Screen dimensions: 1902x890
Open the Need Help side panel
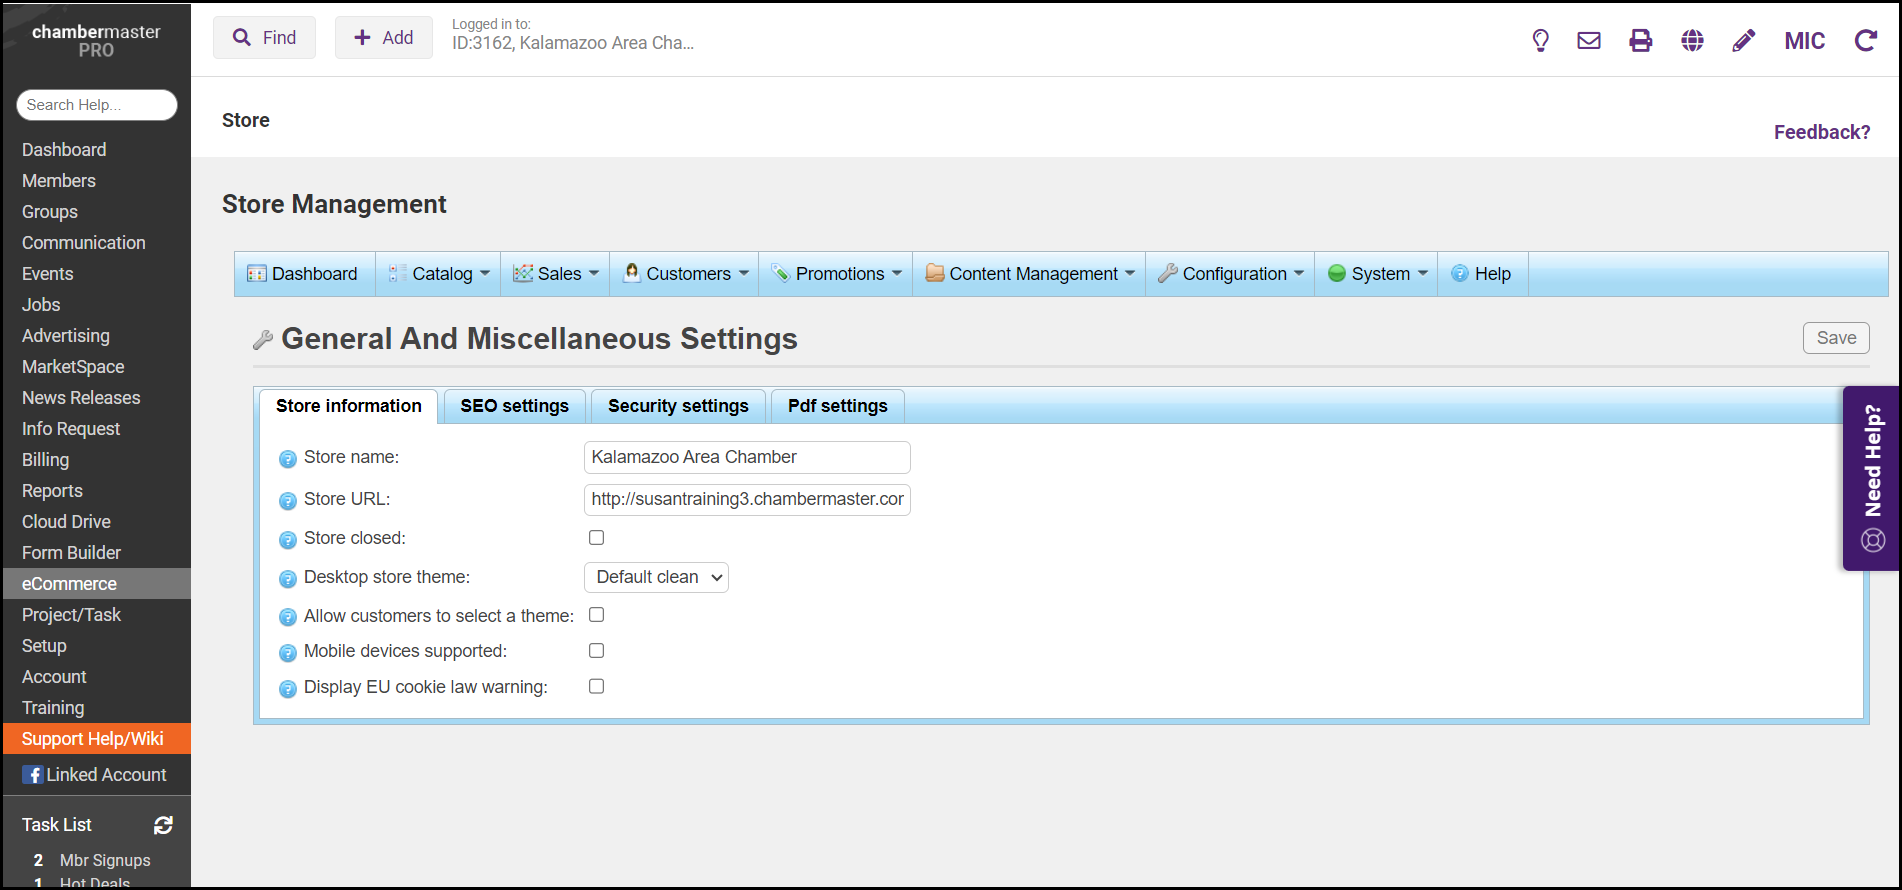[1872, 478]
